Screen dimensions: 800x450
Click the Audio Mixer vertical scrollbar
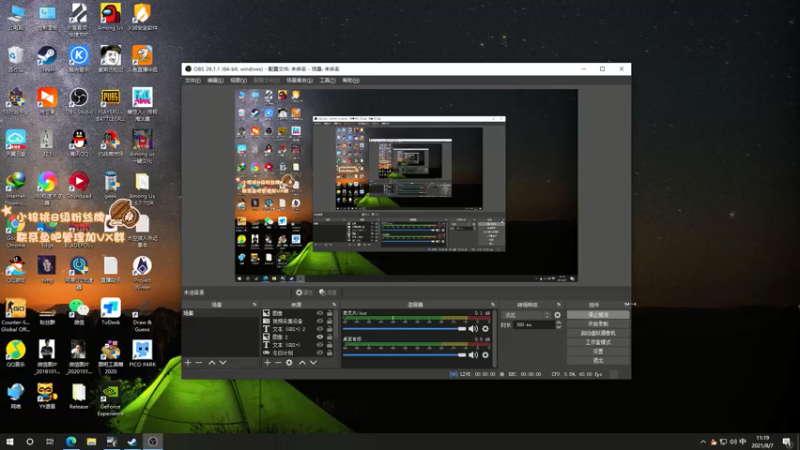click(x=494, y=338)
